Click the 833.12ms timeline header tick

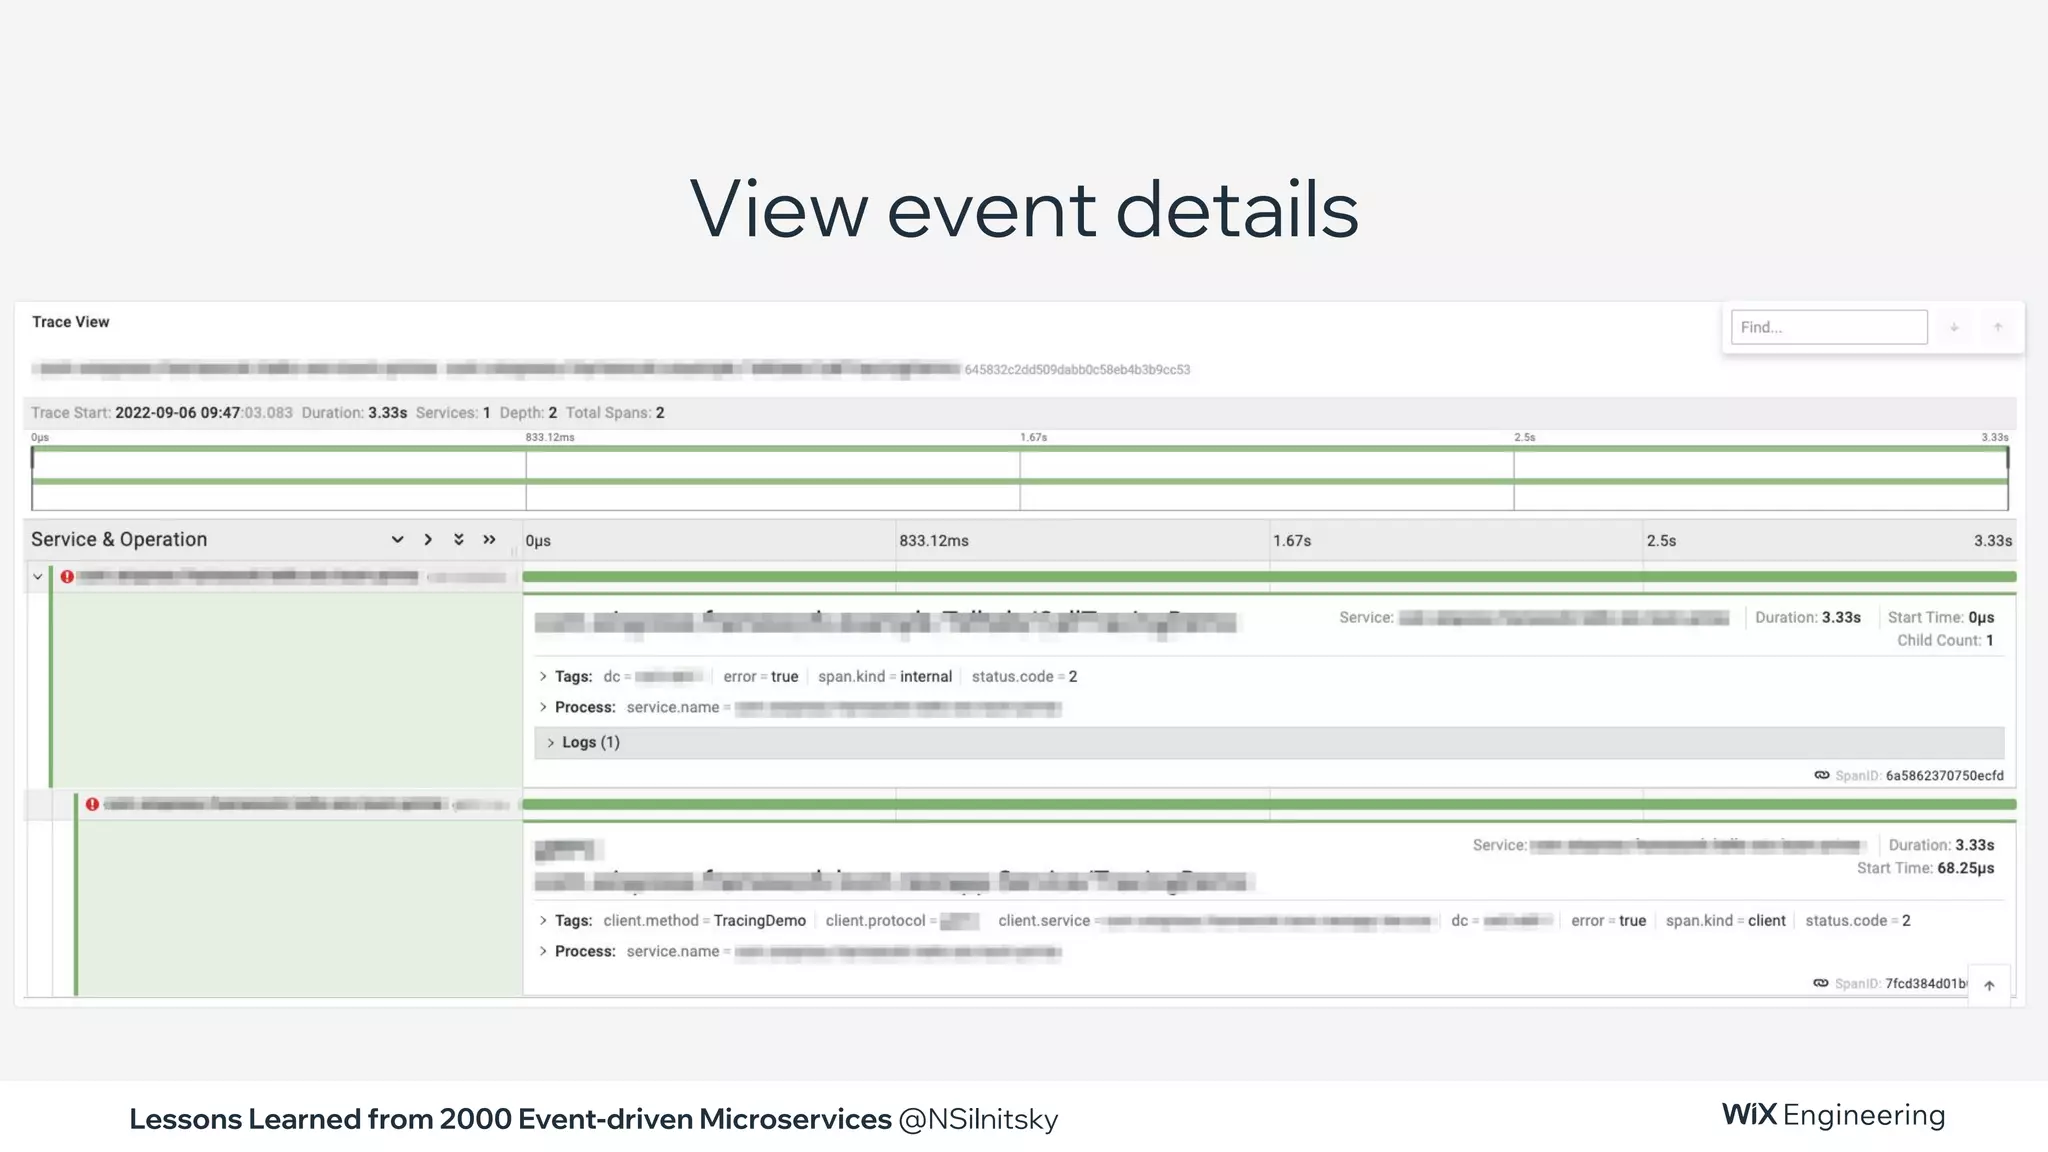[x=933, y=541]
